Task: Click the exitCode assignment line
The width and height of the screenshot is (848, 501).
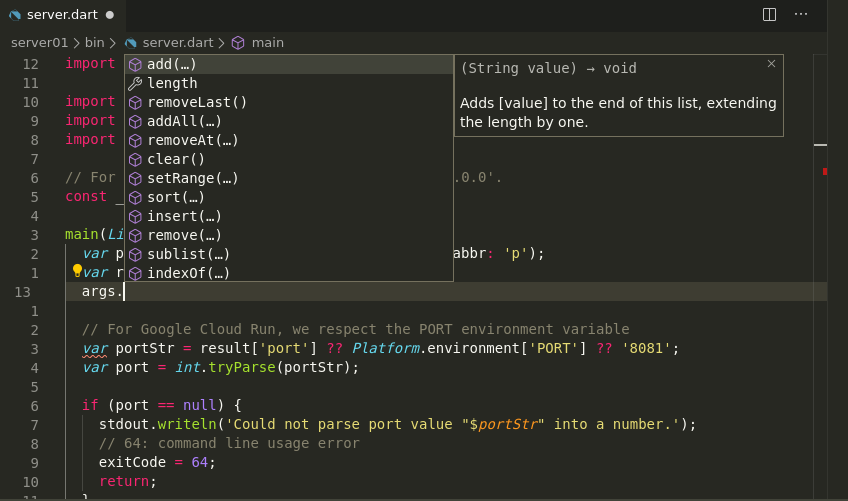Action: click(157, 463)
